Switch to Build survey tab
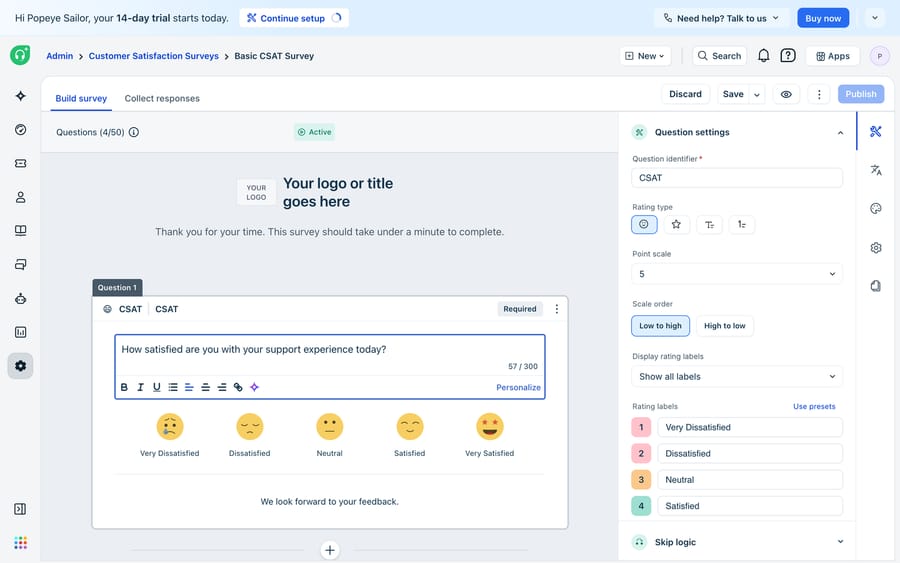 81,98
